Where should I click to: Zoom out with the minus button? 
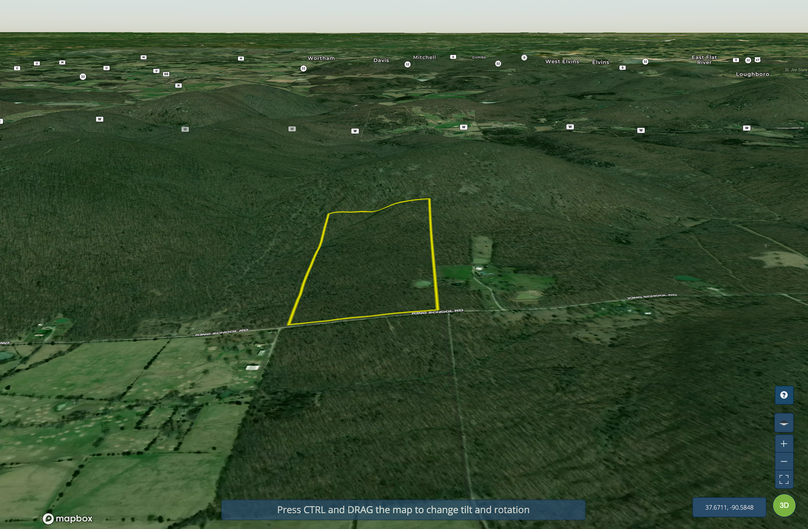point(784,462)
